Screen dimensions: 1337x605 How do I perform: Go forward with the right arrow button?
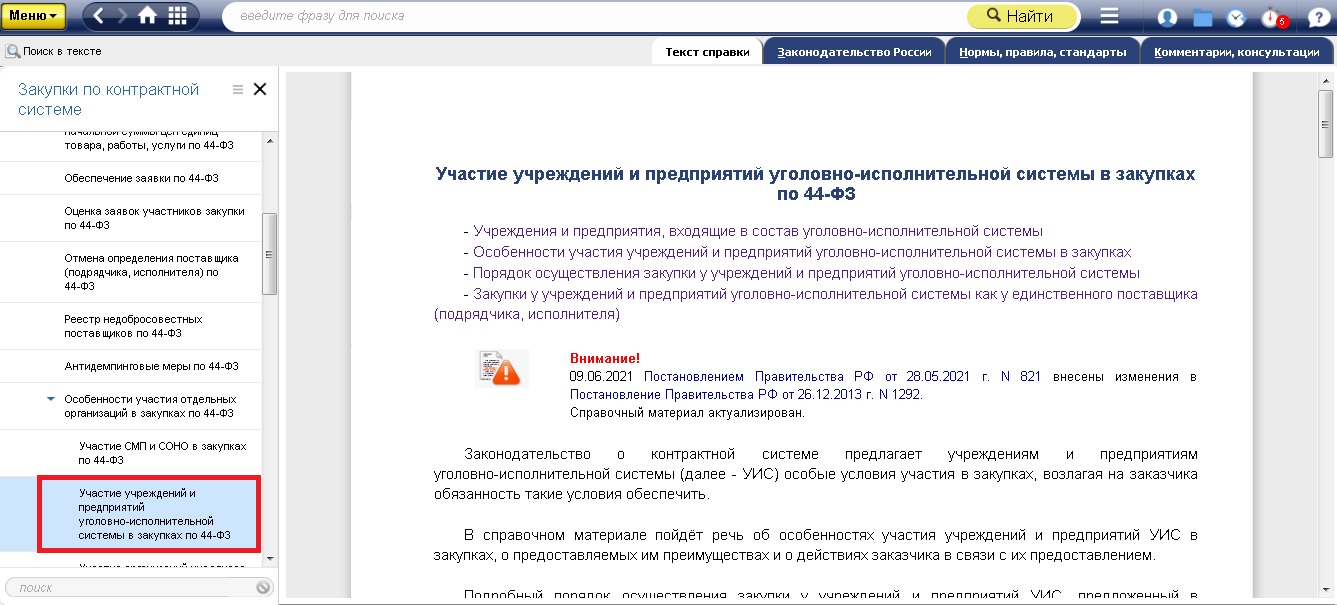coord(123,16)
